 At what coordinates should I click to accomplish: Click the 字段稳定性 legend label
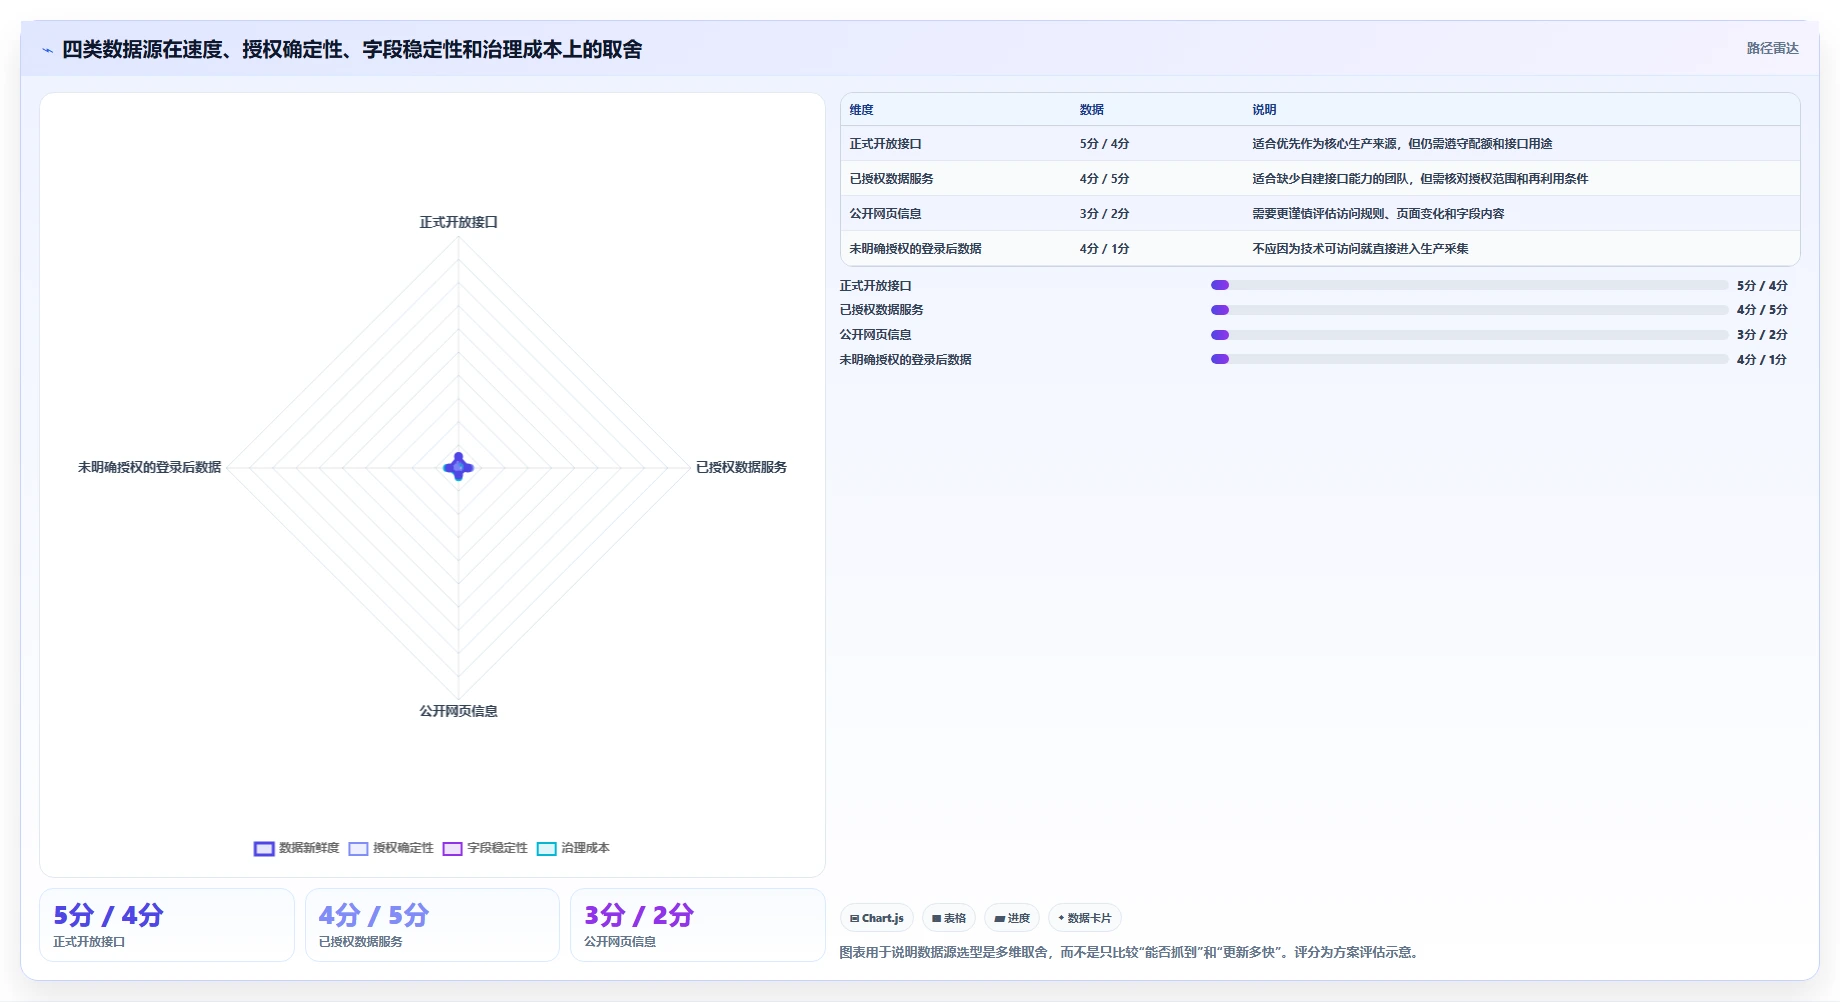(497, 848)
